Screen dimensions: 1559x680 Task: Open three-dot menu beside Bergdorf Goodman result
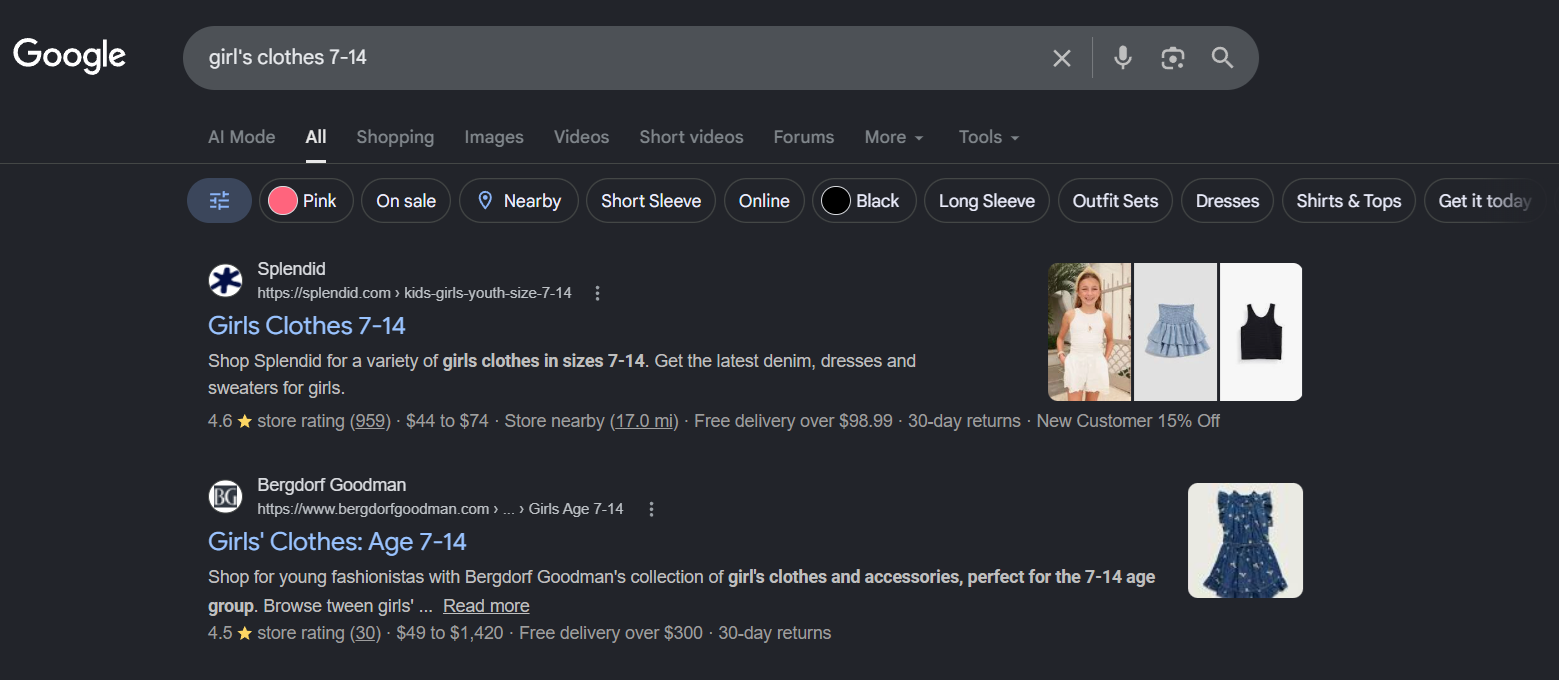pyautogui.click(x=651, y=509)
